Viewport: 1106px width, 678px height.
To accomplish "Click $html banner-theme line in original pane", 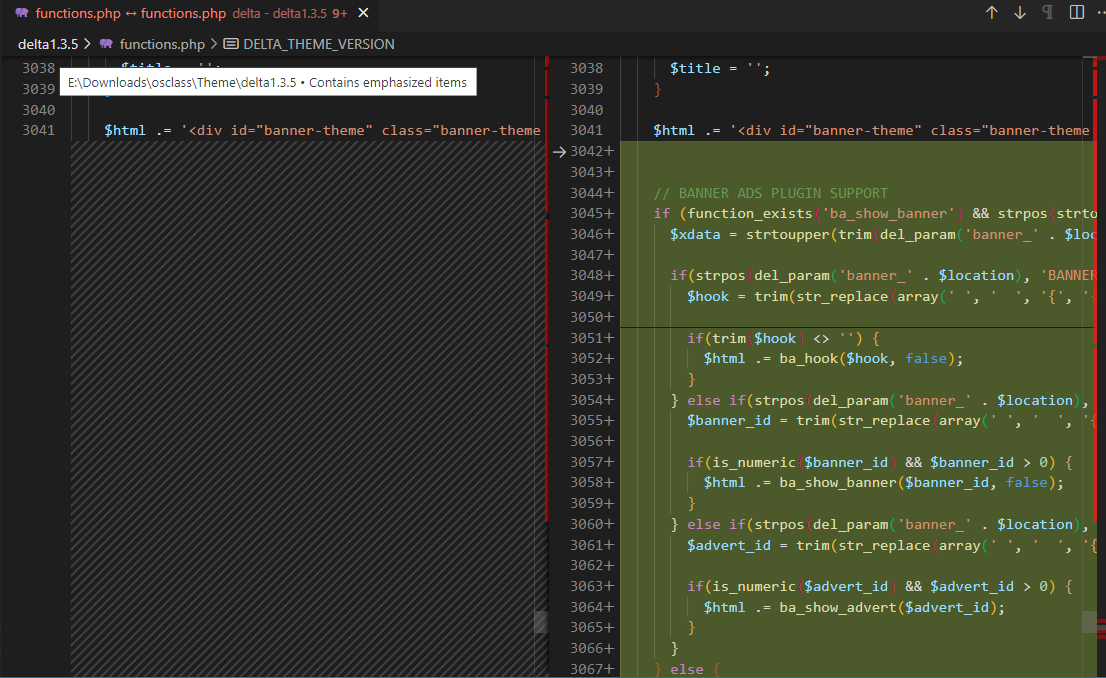I will pos(322,131).
